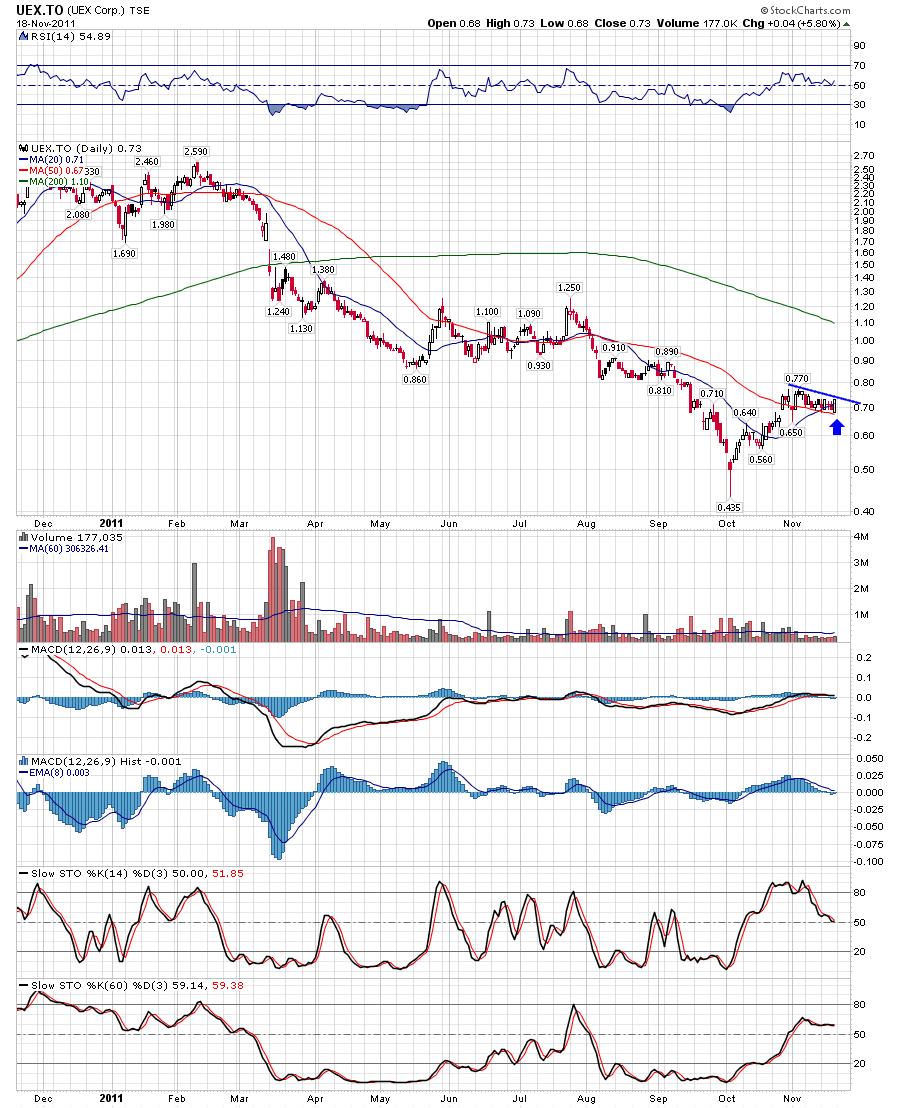Select the (UEX Corp.) company name
The image size is (900, 1108).
tap(96, 11)
